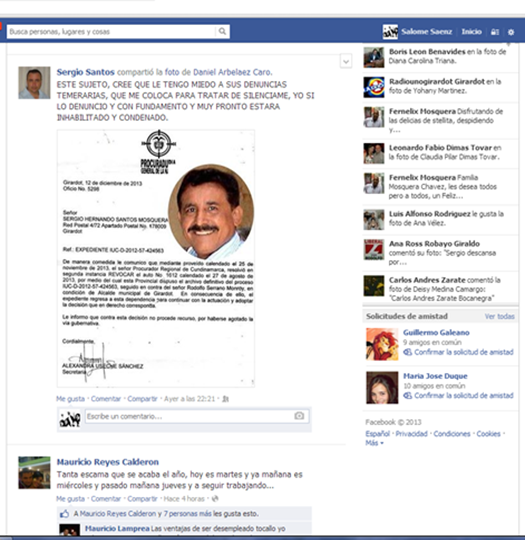
Task: Click audience icon next to Ayer a las 22:21
Action: (x=226, y=399)
